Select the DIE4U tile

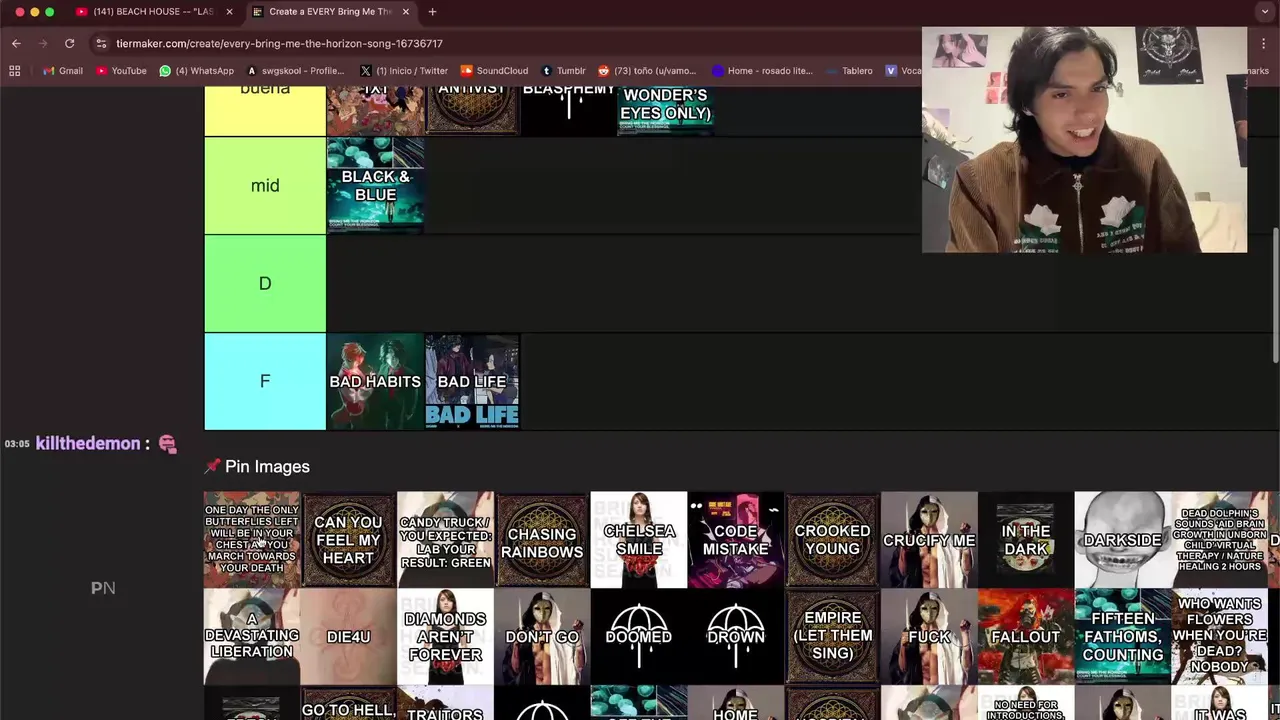click(x=348, y=637)
